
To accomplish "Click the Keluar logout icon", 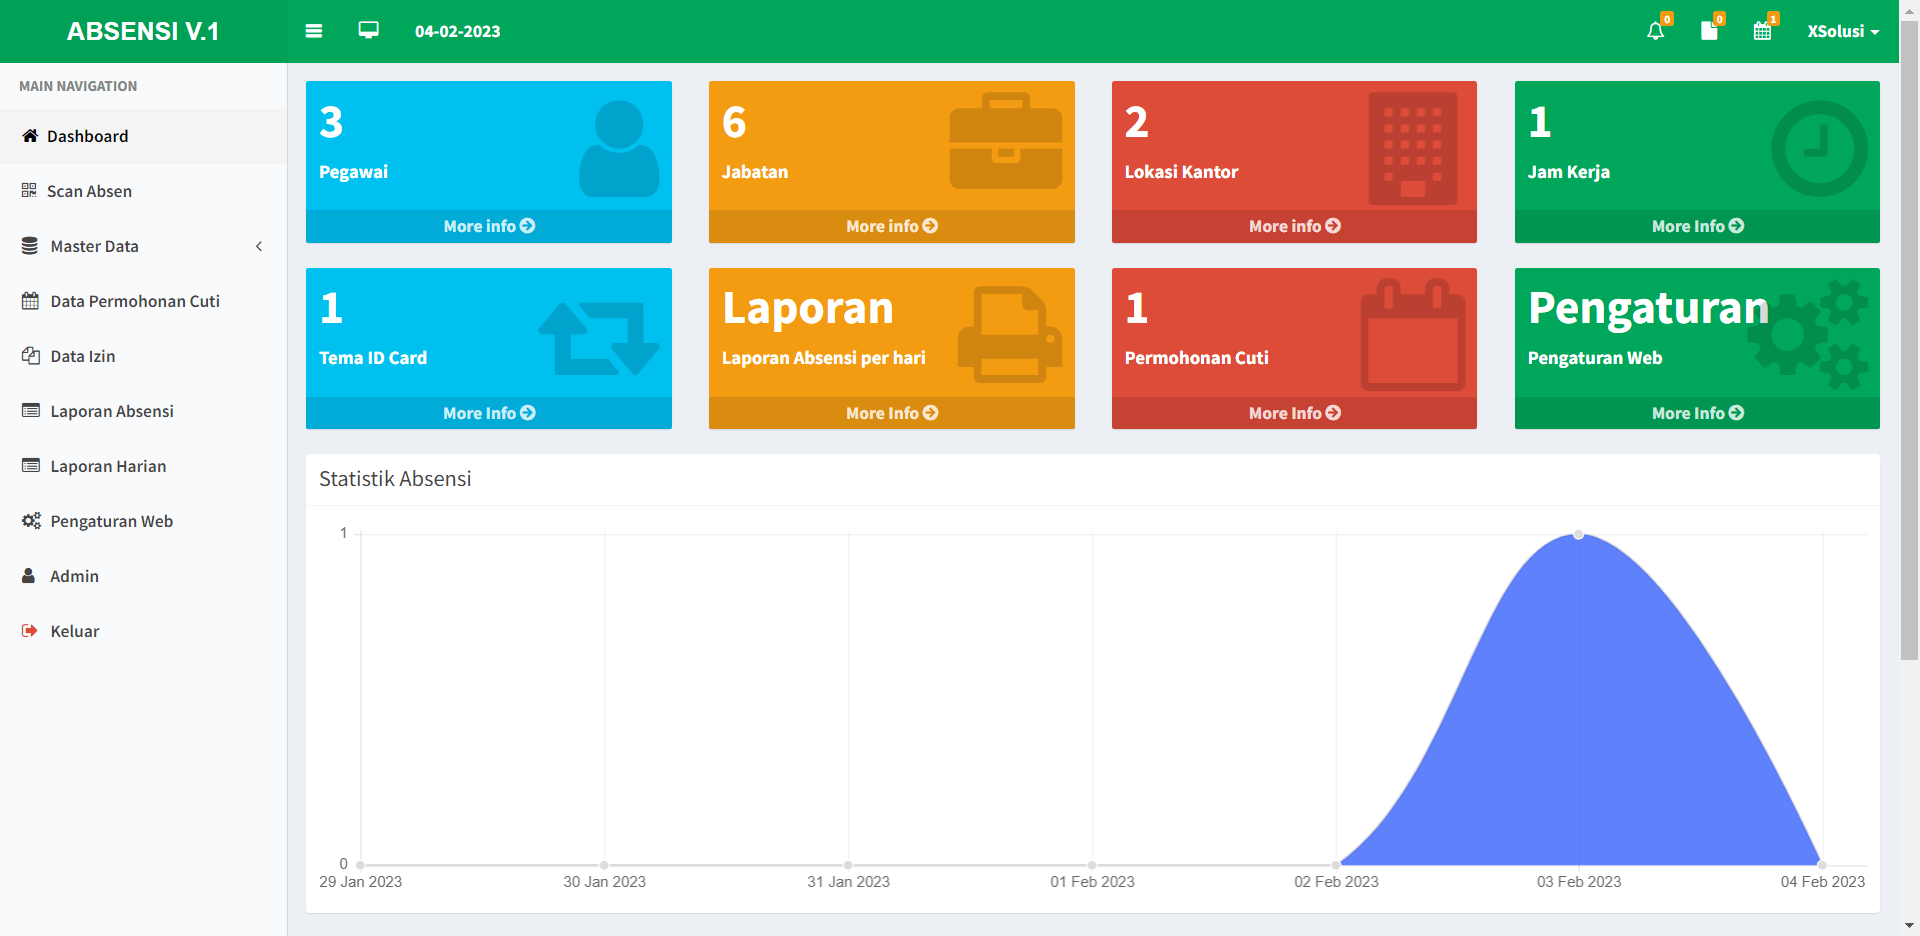I will tap(30, 631).
